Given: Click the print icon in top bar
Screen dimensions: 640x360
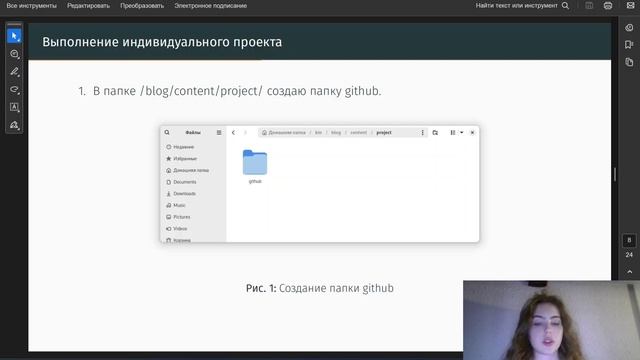Looking at the screenshot, I should (608, 6).
